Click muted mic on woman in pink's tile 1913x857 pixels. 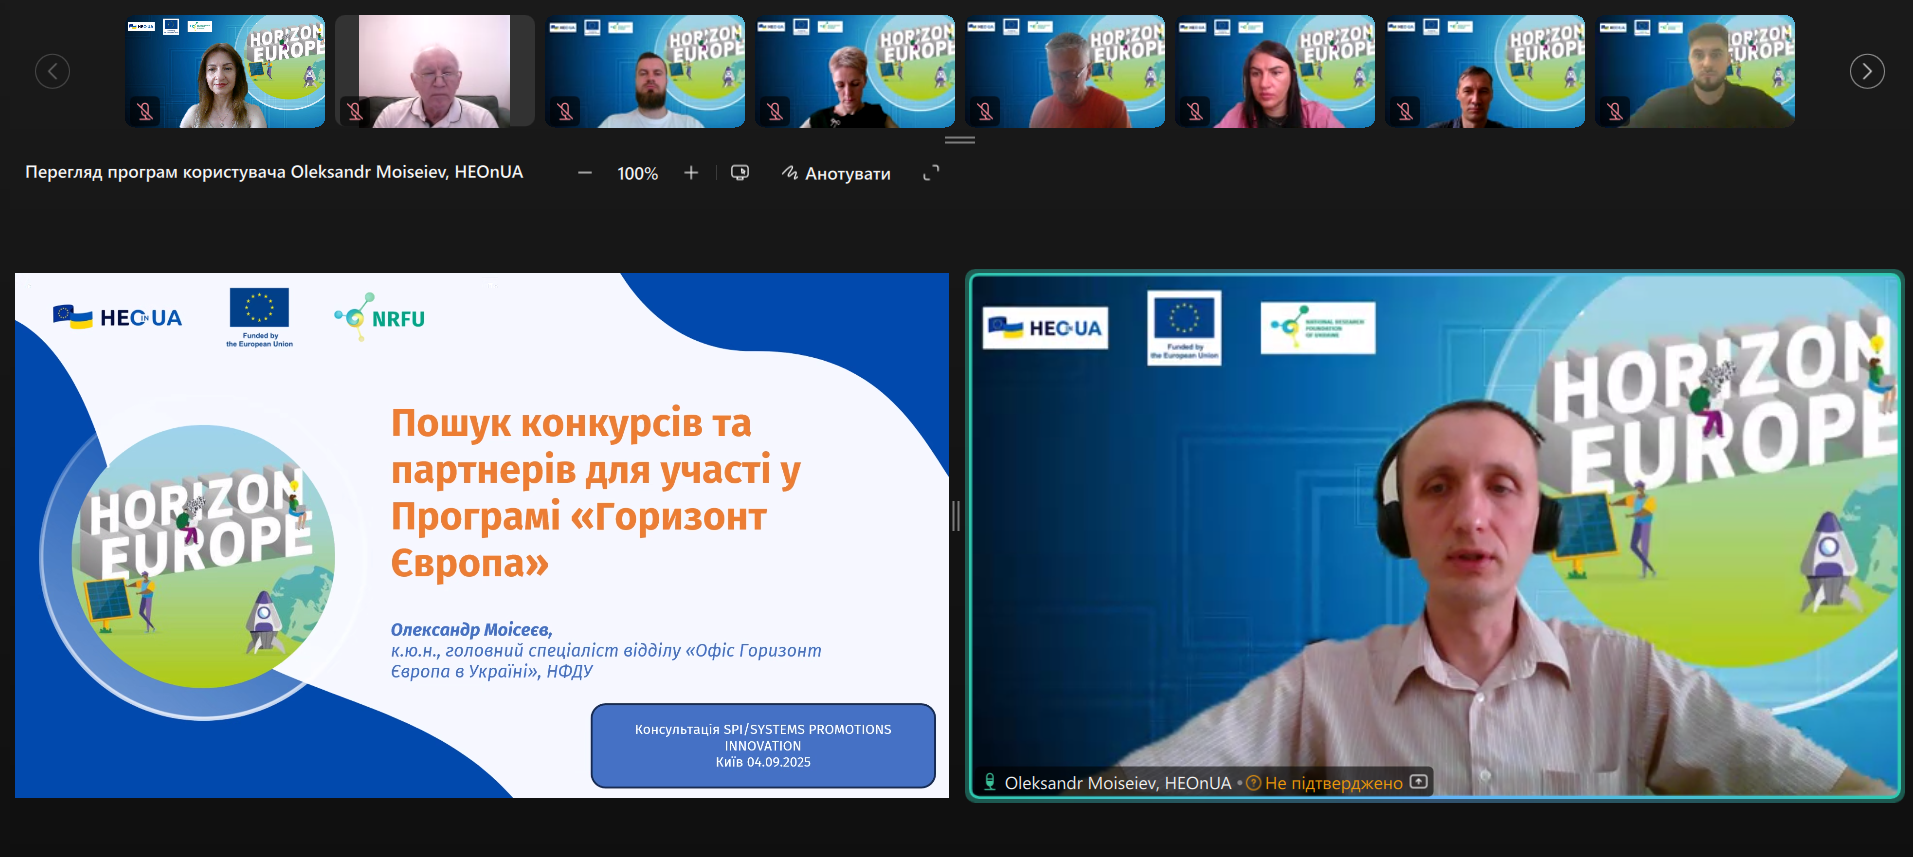1195,111
